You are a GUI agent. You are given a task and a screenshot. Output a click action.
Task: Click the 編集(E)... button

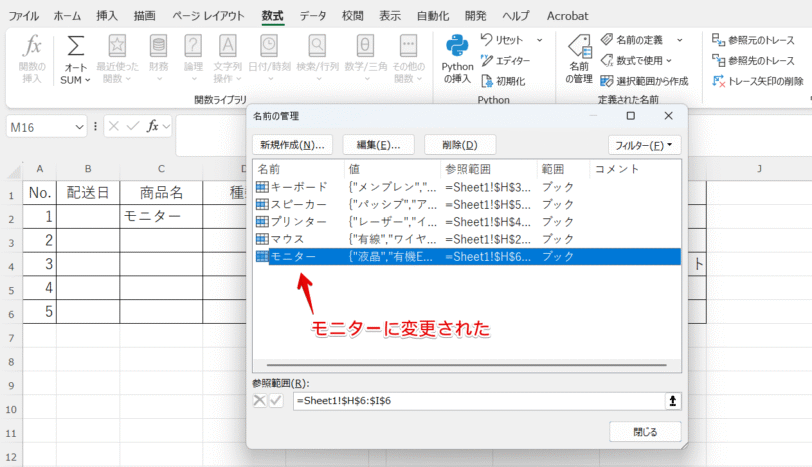378,145
